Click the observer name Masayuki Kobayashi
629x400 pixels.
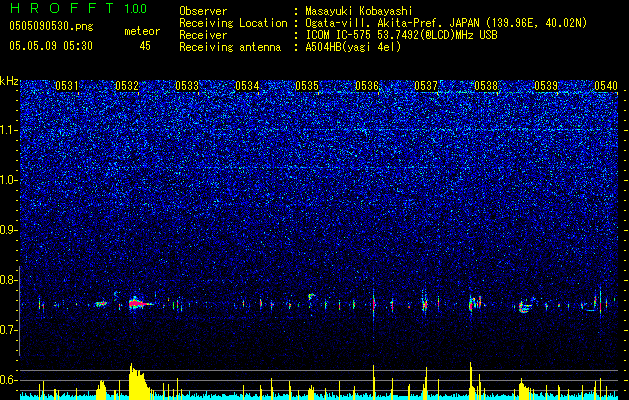click(x=358, y=11)
